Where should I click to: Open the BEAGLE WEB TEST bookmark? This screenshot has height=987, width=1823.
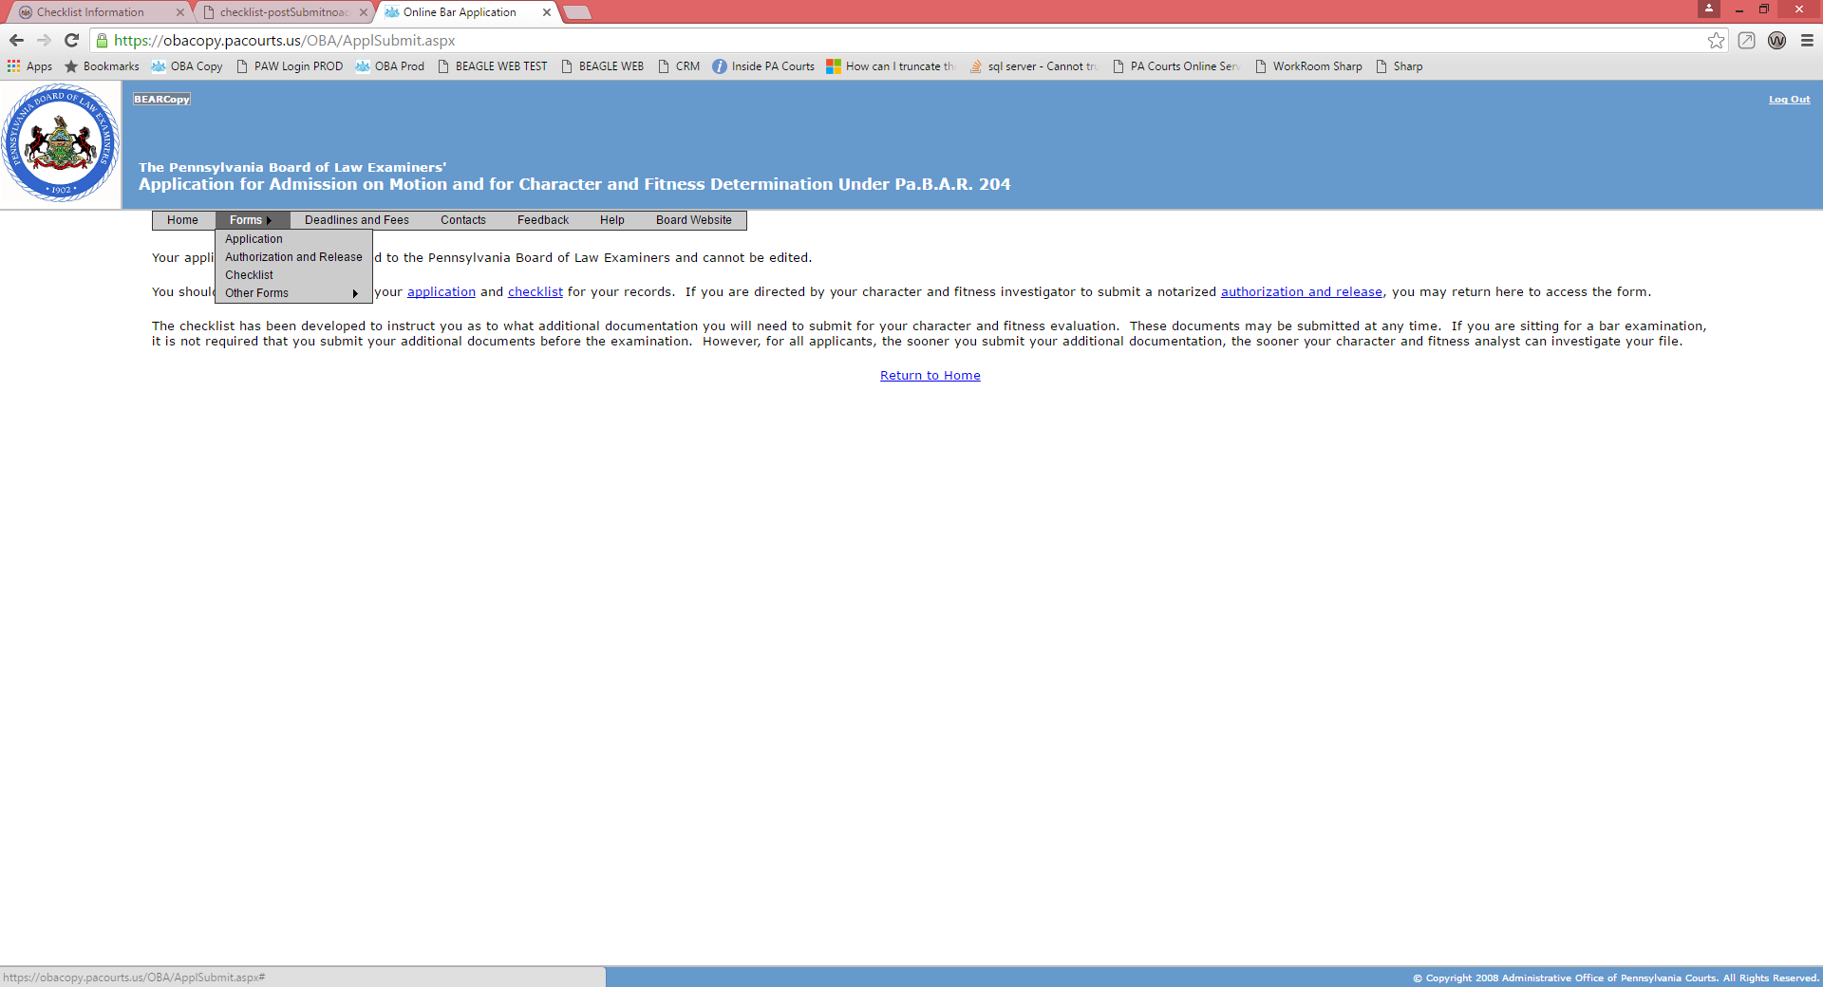[492, 66]
